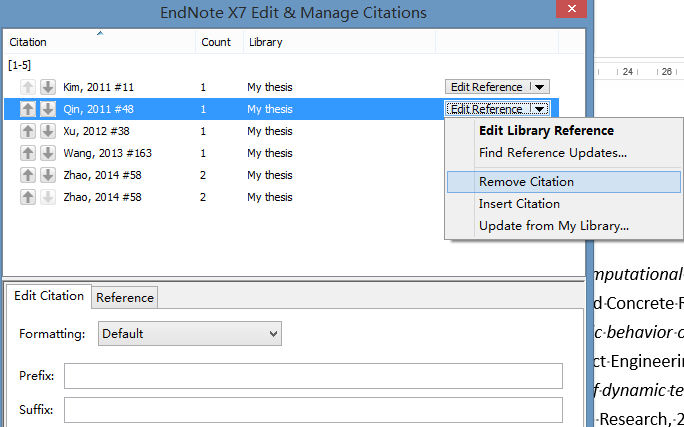The image size is (684, 427).
Task: Sort by the Citation column header
Action: pyautogui.click(x=100, y=42)
